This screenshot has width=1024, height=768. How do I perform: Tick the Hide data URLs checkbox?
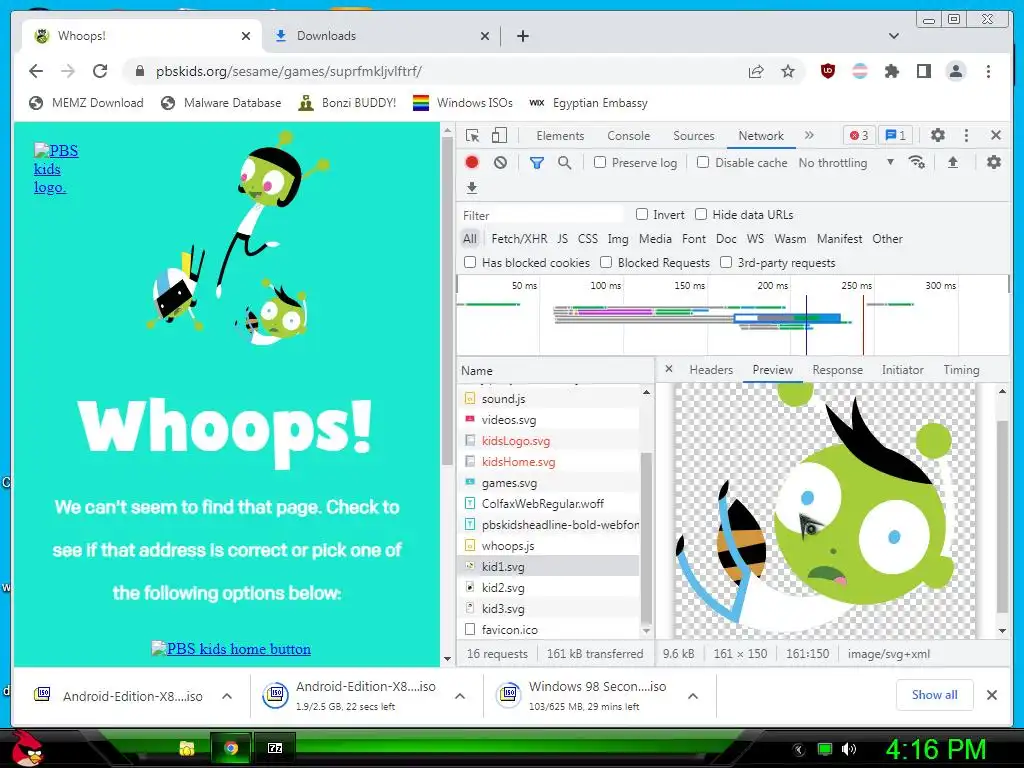701,214
